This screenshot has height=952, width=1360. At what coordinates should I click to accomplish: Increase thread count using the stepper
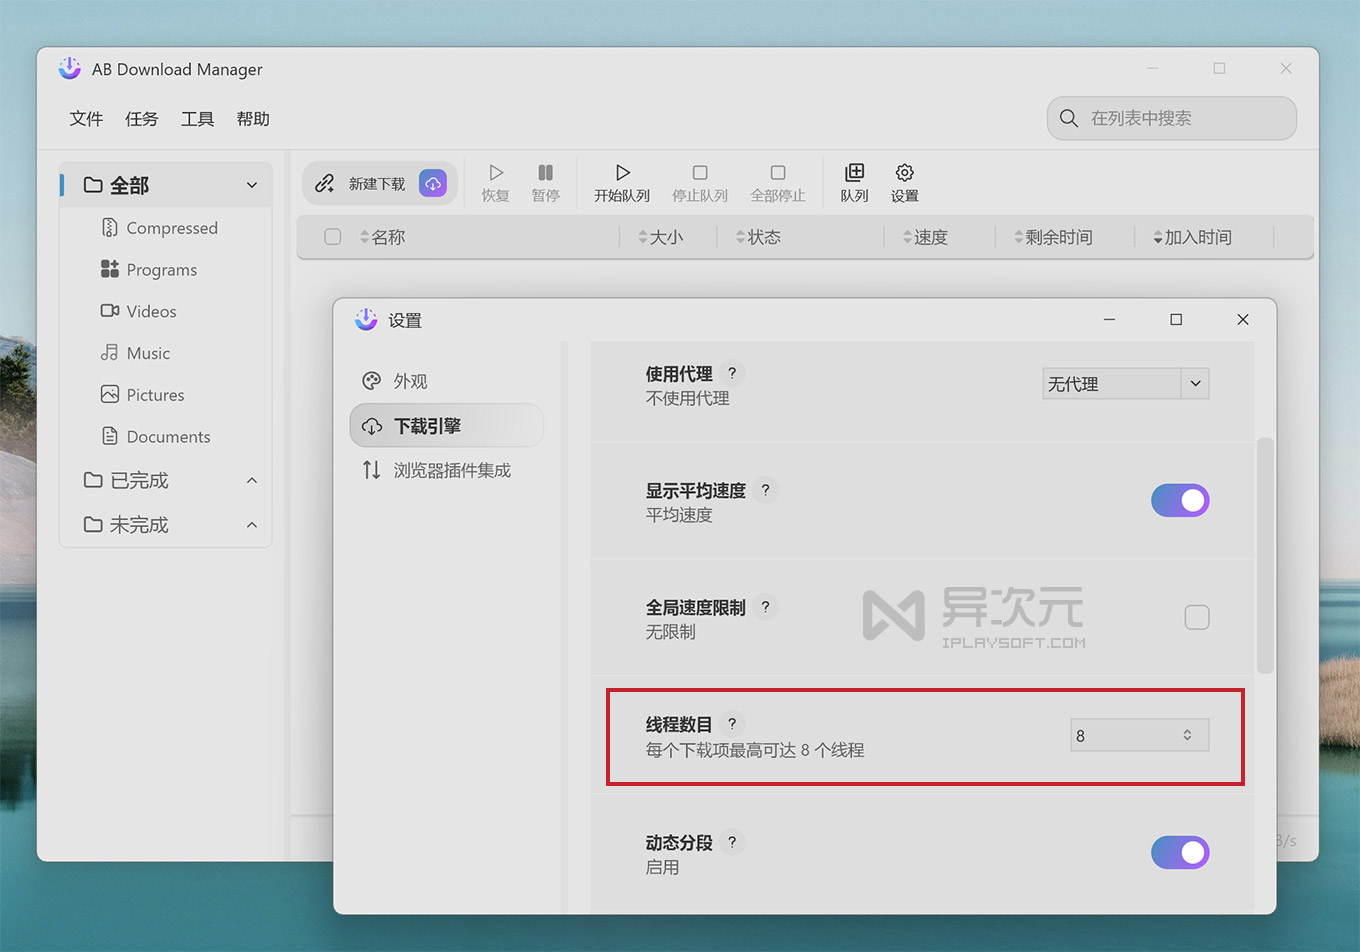coord(1188,730)
